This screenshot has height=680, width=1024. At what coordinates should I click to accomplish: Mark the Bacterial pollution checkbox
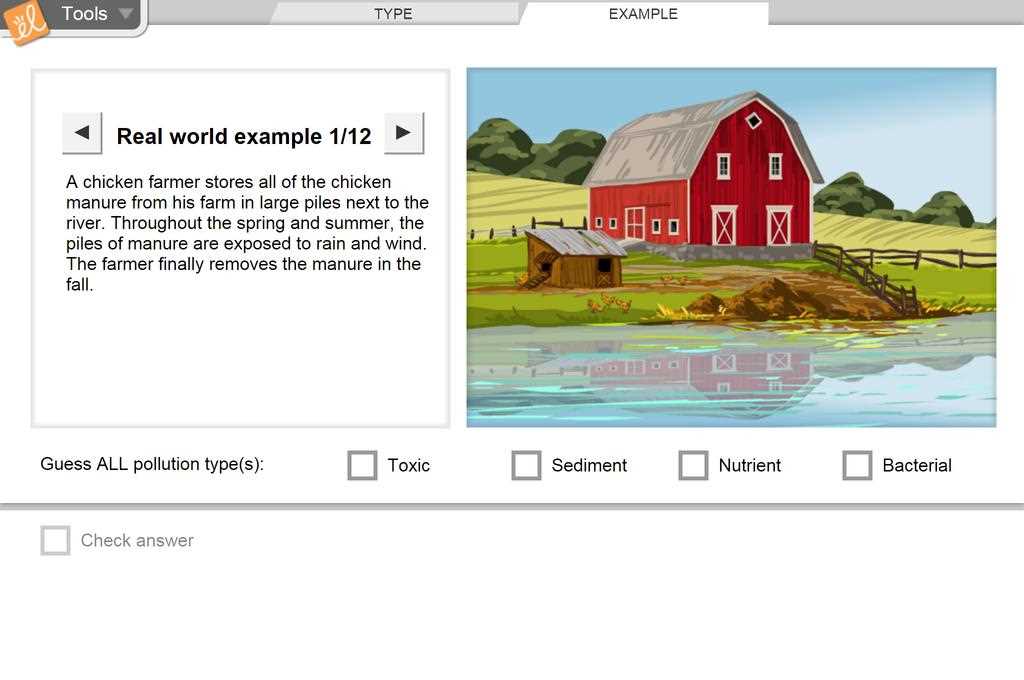[857, 465]
